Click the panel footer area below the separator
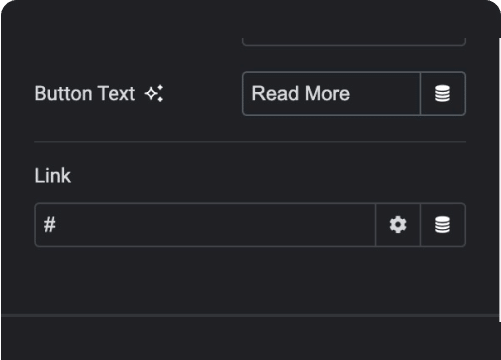Image resolution: width=501 pixels, height=360 pixels. (250, 338)
